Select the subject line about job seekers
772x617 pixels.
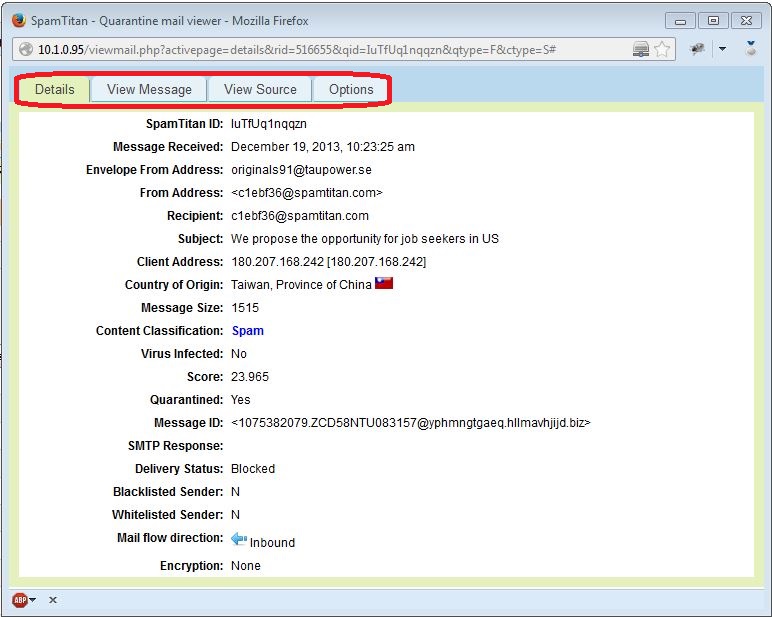(x=365, y=239)
